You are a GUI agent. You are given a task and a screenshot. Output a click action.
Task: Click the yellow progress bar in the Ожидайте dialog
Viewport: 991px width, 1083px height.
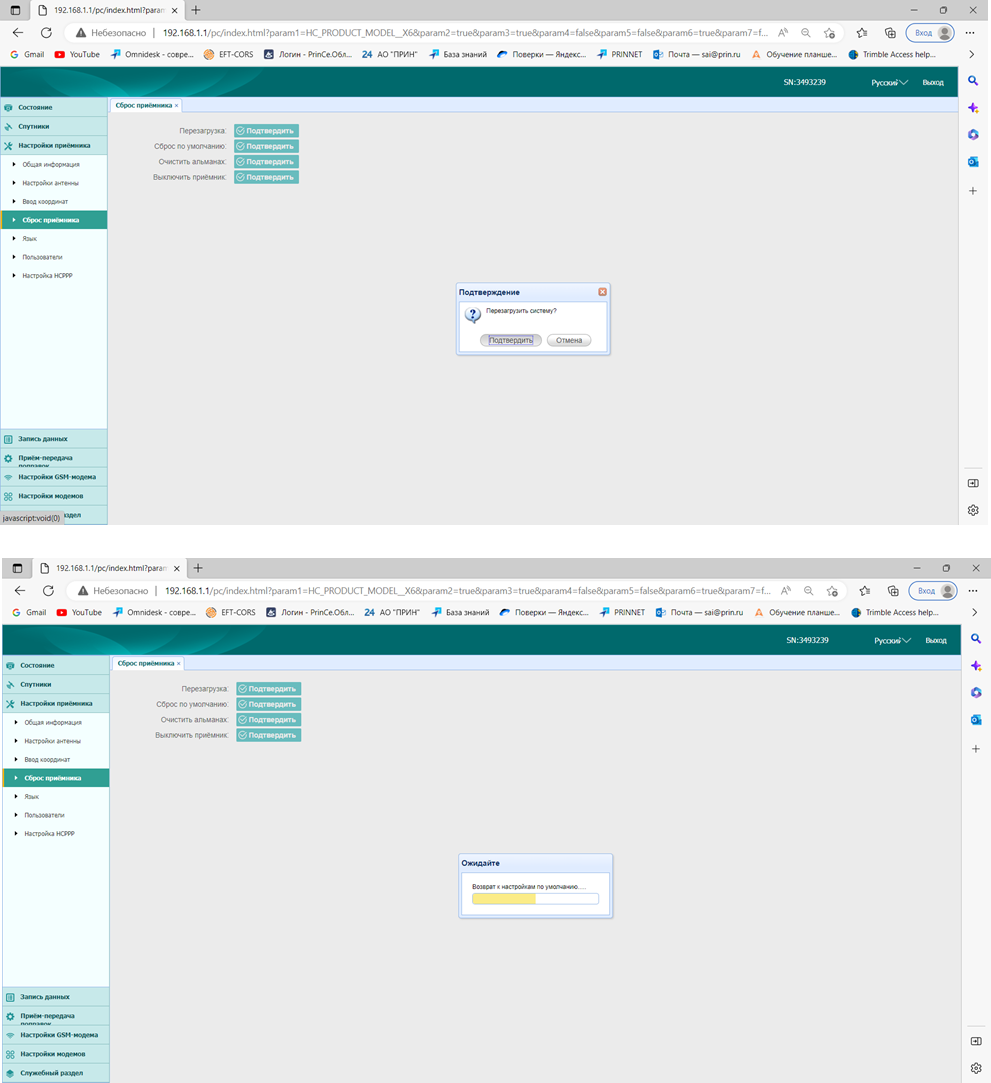[x=535, y=899]
